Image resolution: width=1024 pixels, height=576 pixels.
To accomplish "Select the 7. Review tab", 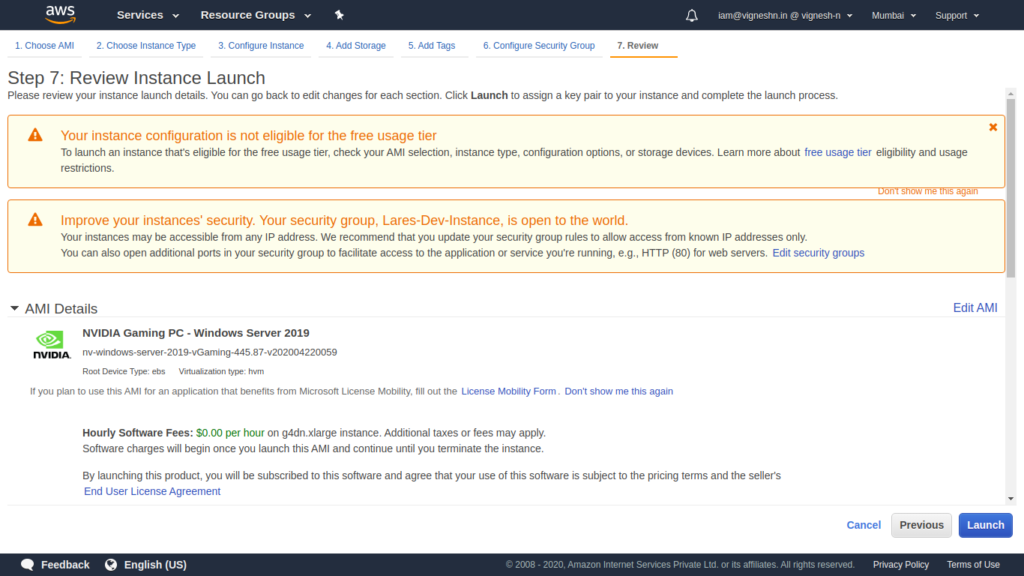I will pos(638,46).
